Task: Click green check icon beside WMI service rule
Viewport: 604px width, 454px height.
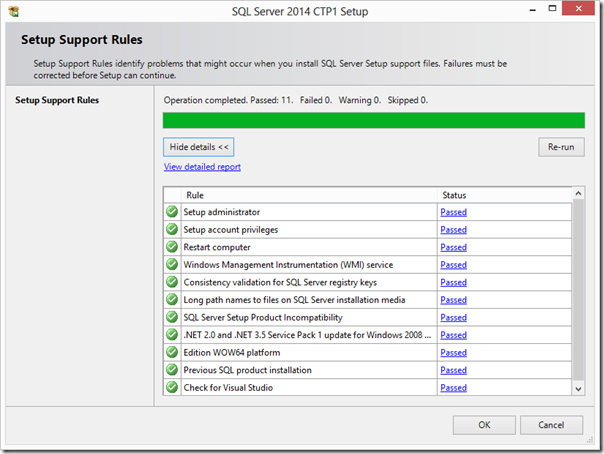Action: point(172,264)
